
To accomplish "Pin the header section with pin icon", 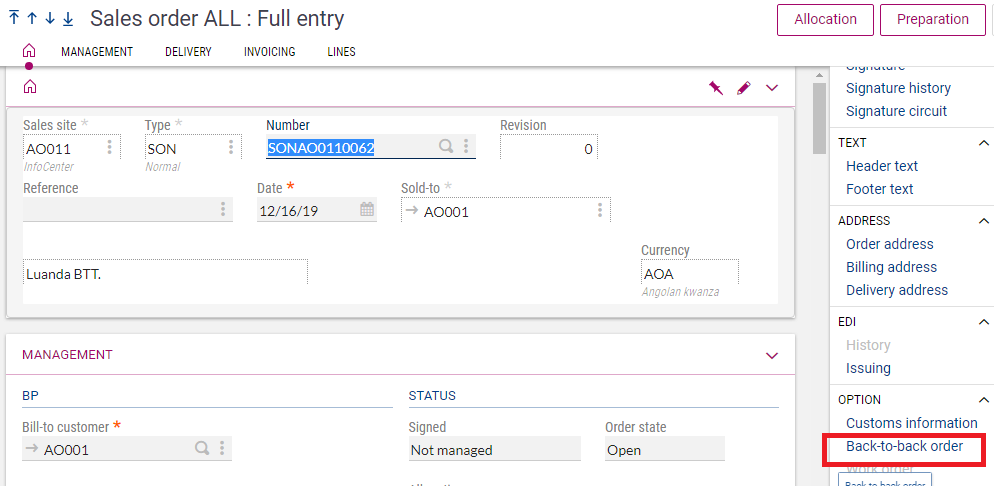I will tap(715, 88).
